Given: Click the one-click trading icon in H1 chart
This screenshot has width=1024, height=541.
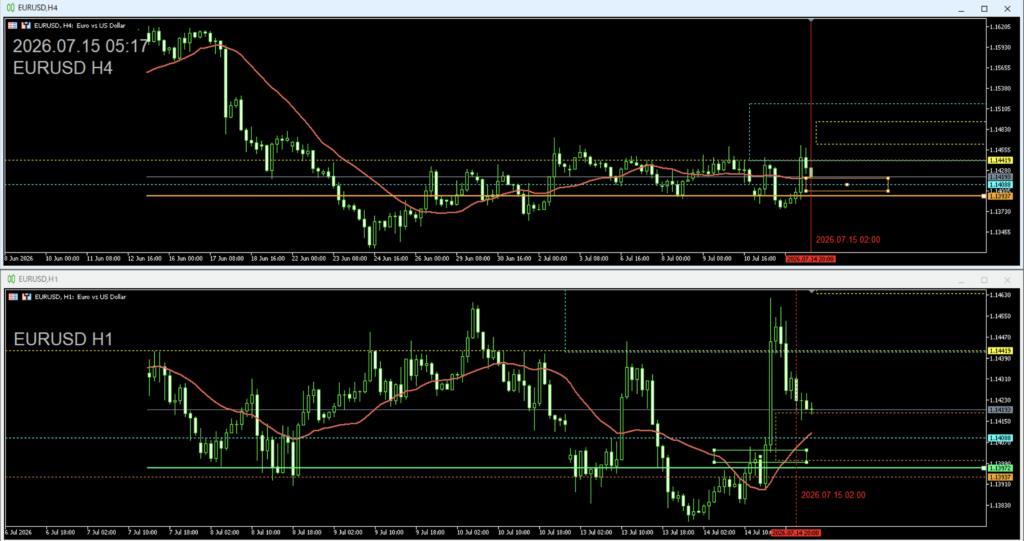Looking at the screenshot, I should tap(26, 297).
